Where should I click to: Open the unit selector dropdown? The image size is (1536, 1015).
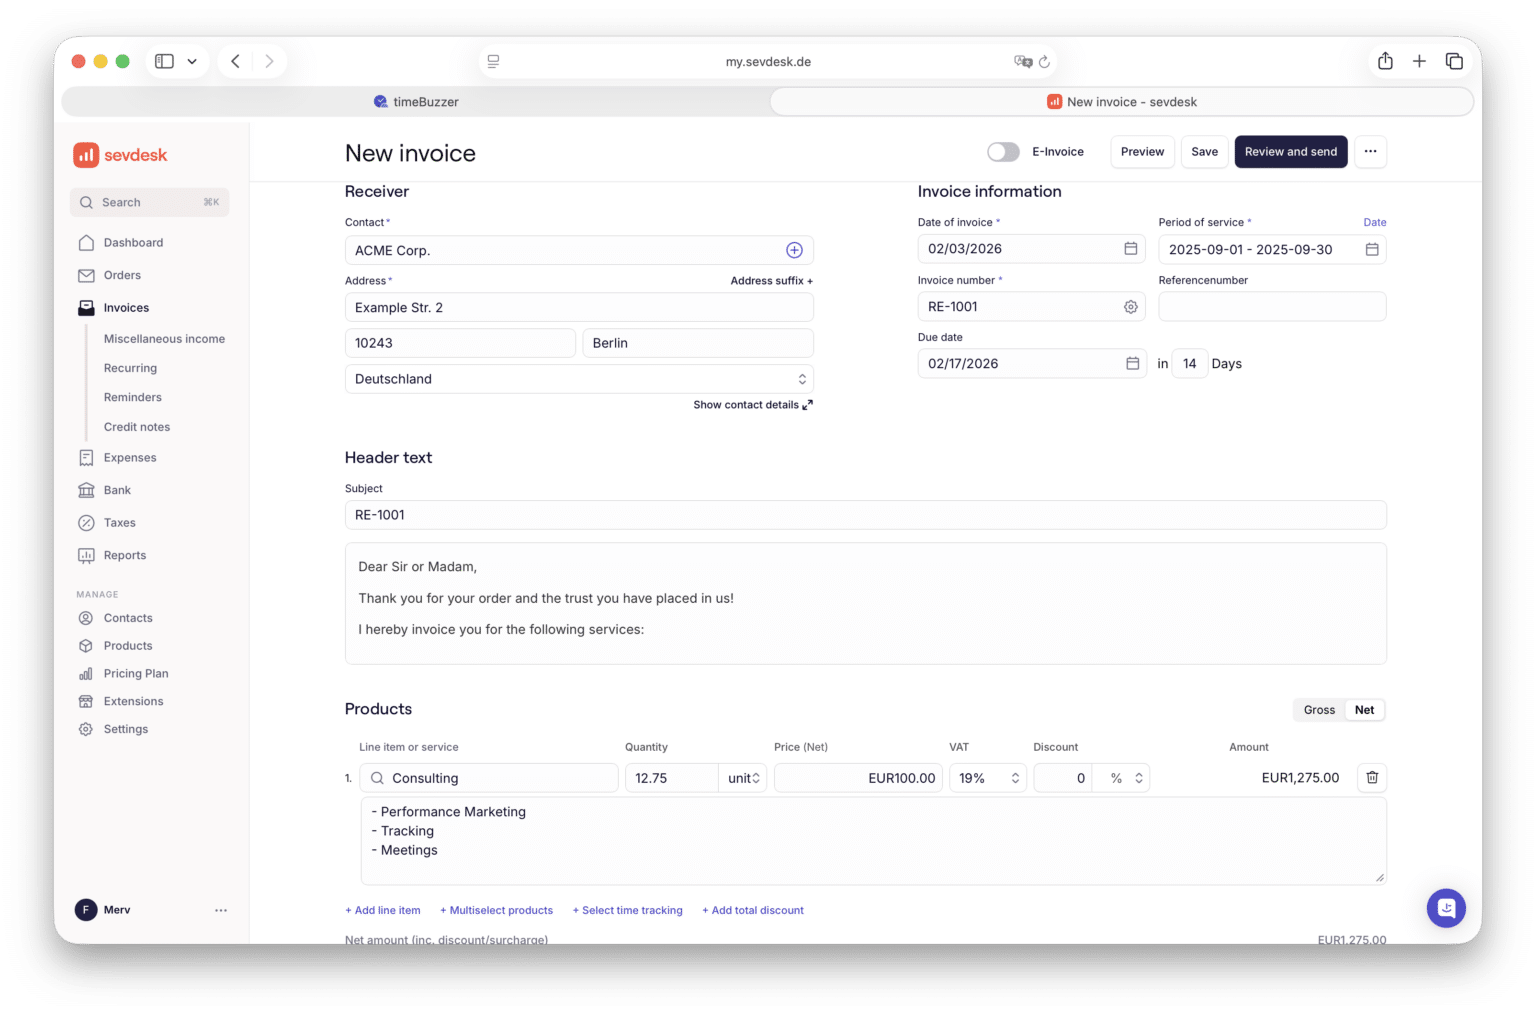(743, 778)
